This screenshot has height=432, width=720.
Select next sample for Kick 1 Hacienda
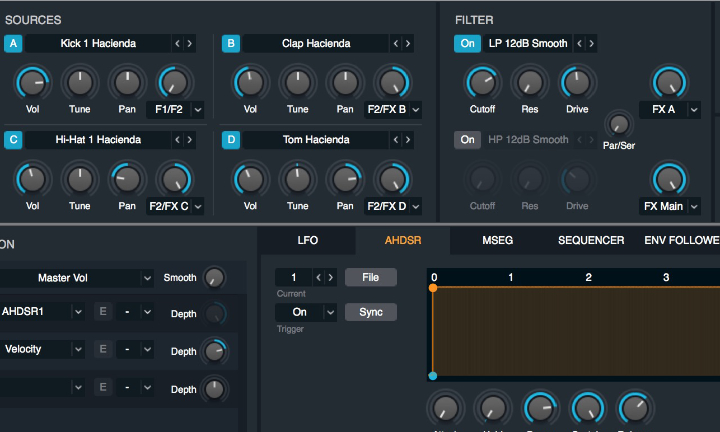[190, 44]
